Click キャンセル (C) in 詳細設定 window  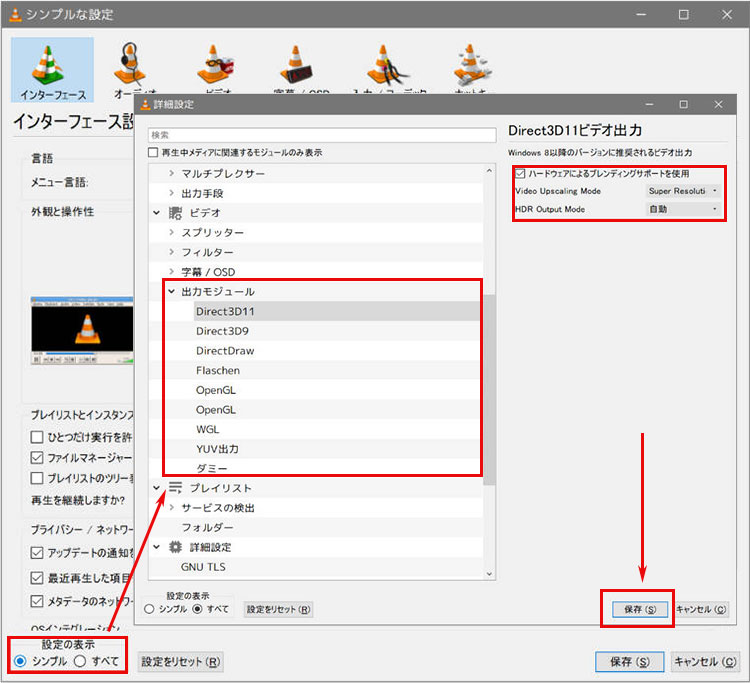[701, 609]
